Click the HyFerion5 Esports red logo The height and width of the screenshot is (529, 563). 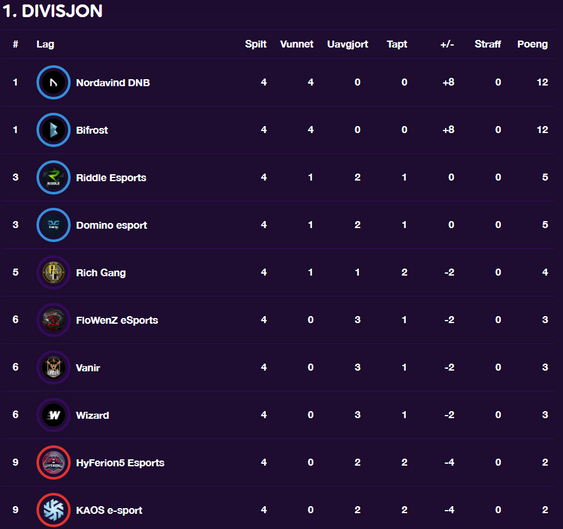[53, 462]
